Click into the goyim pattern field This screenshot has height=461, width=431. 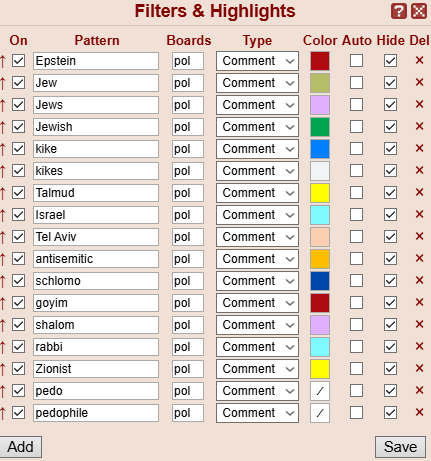pyautogui.click(x=96, y=303)
